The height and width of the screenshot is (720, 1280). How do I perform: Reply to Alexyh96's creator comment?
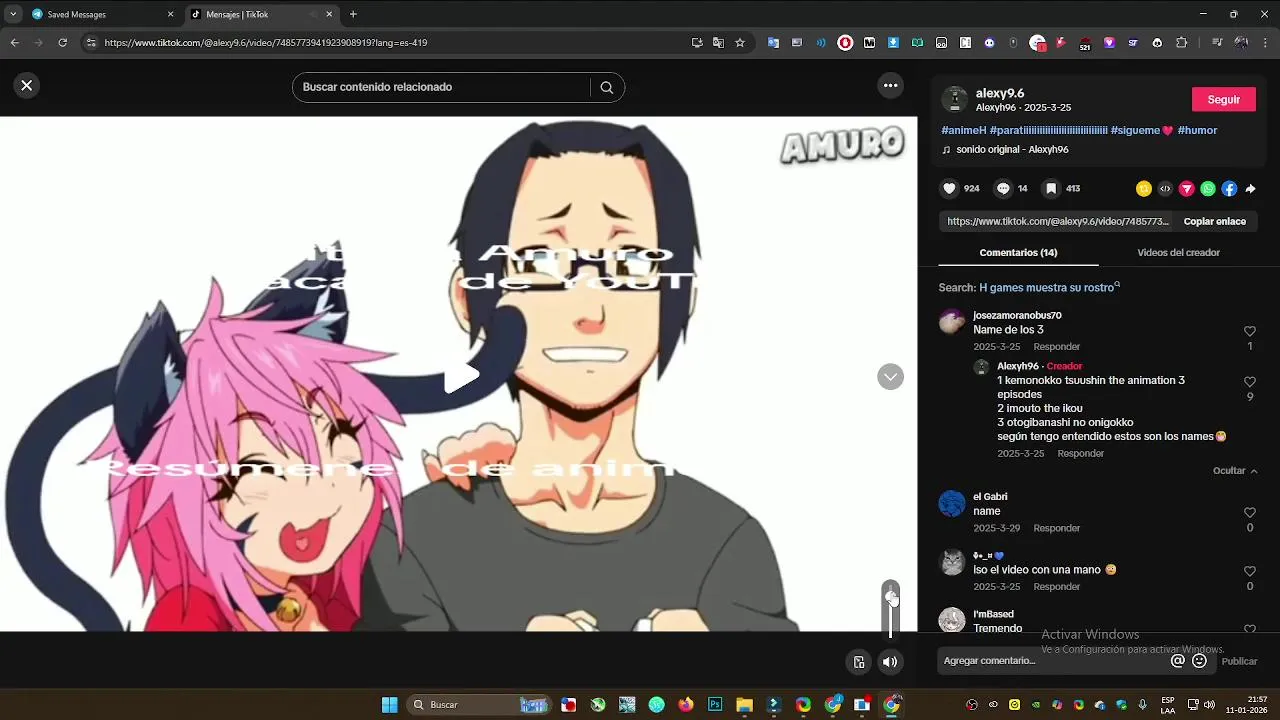pos(1081,453)
